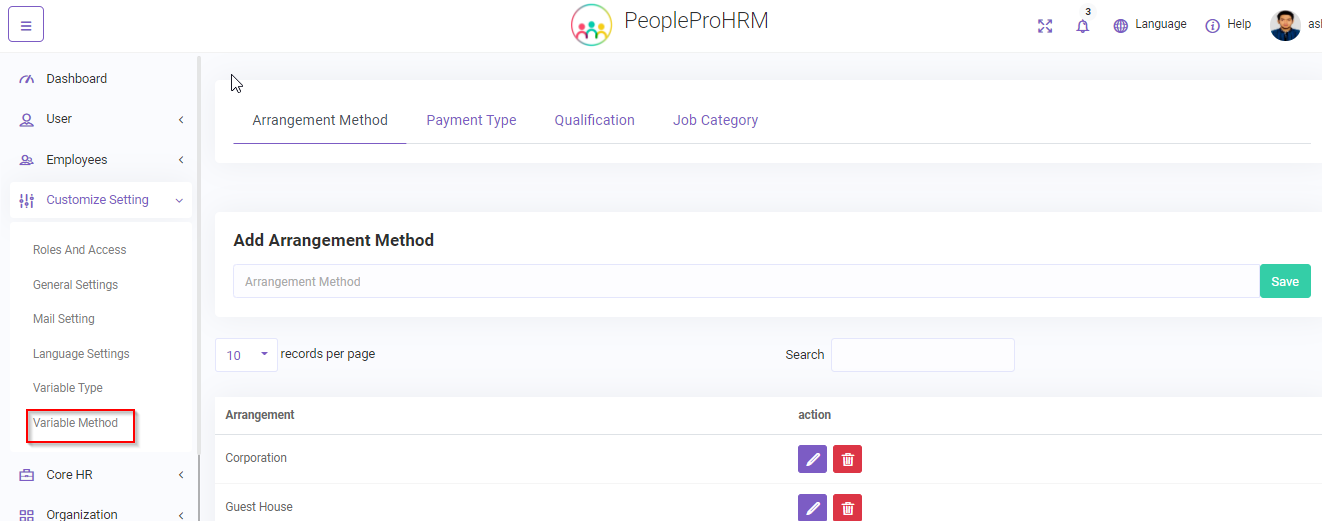Click the user profile avatar
This screenshot has width=1322, height=521.
[x=1285, y=25]
